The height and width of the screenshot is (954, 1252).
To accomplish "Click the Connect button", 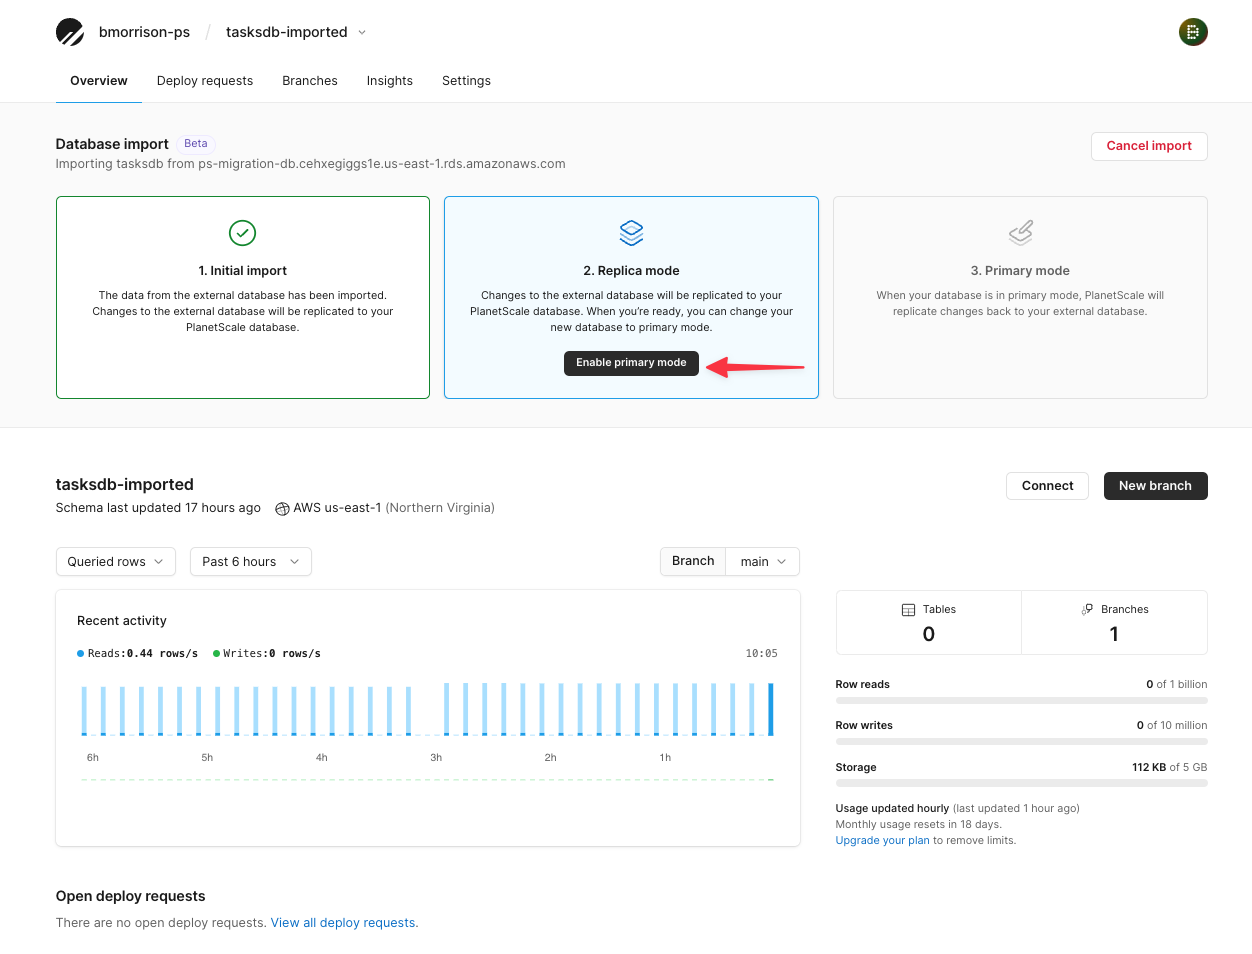I will 1047,486.
